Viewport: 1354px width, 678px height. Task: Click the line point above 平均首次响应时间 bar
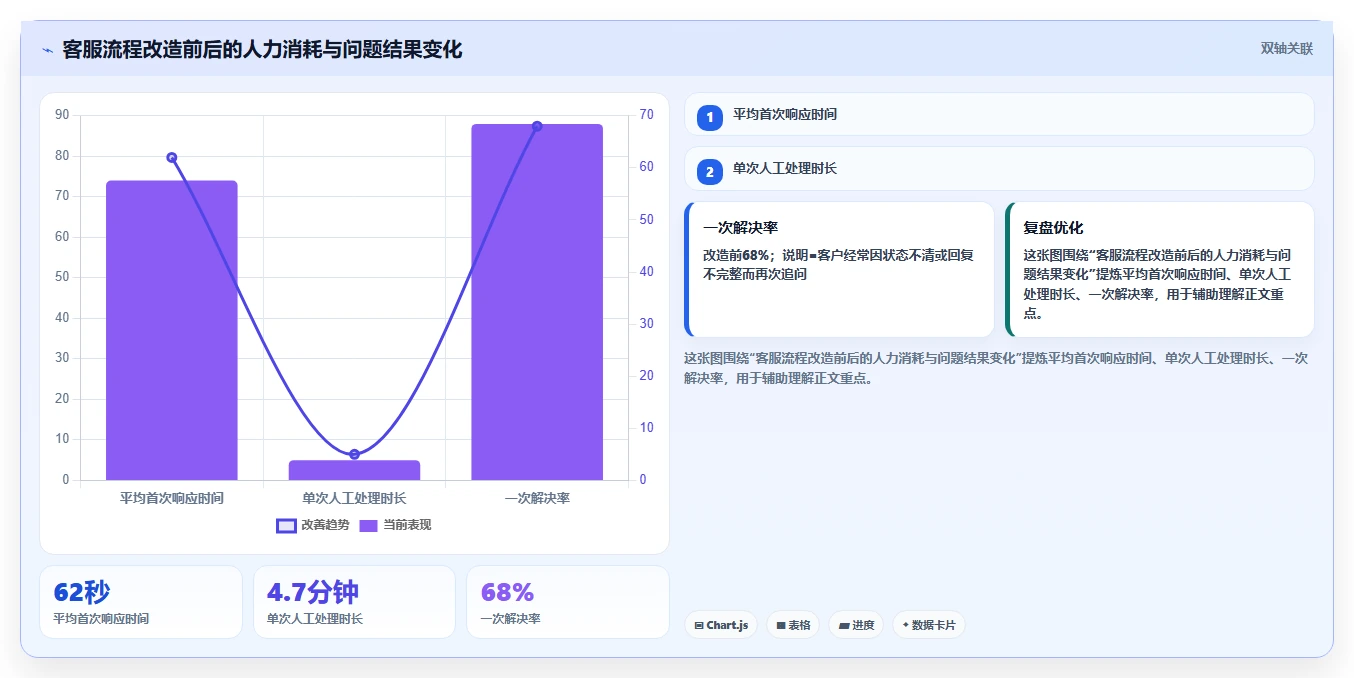(x=172, y=157)
